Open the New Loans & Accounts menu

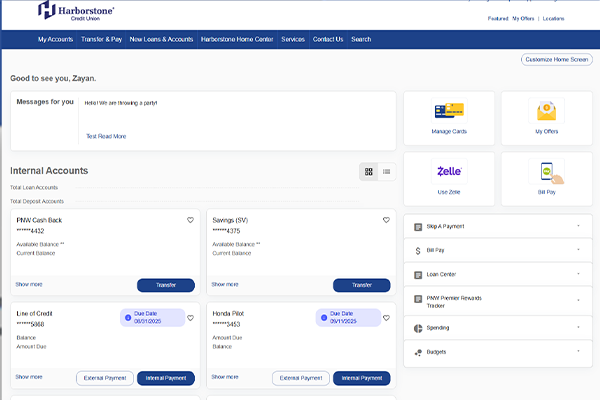point(161,39)
